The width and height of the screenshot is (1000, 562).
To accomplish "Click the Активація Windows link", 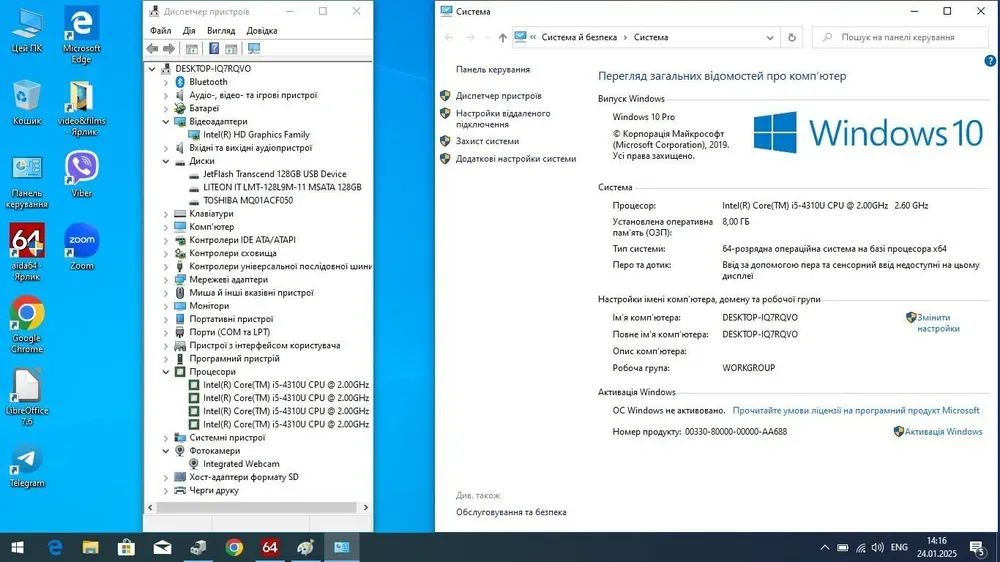I will pyautogui.click(x=943, y=432).
